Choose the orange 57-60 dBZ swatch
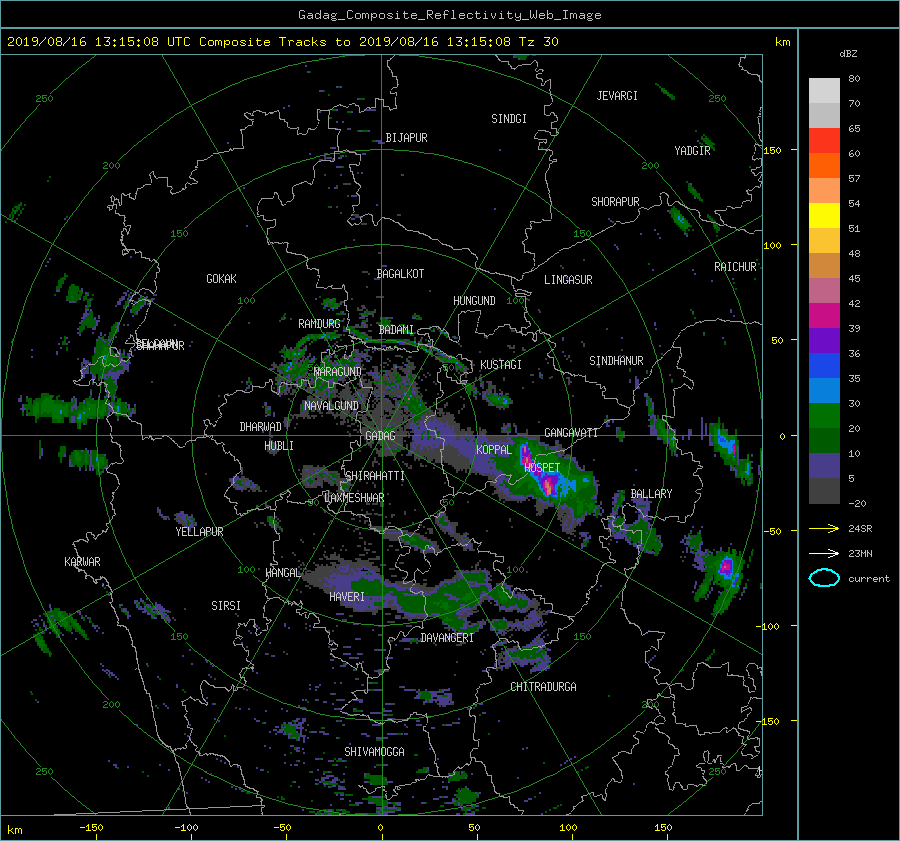The width and height of the screenshot is (900, 841). pos(824,166)
